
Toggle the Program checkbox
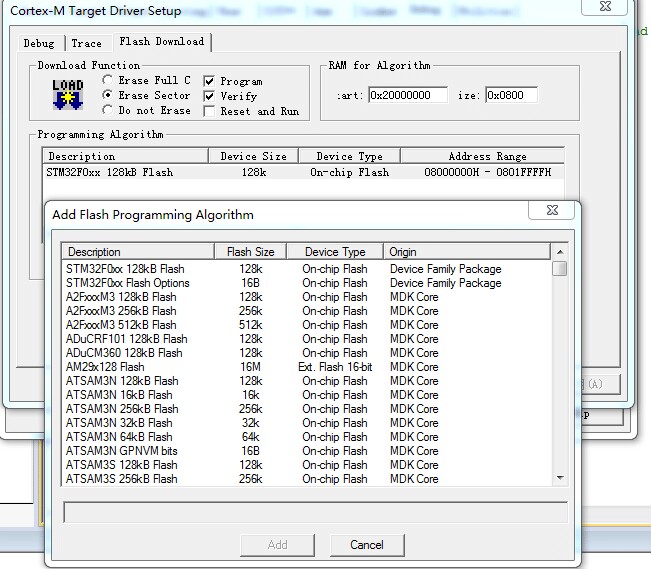(x=209, y=81)
